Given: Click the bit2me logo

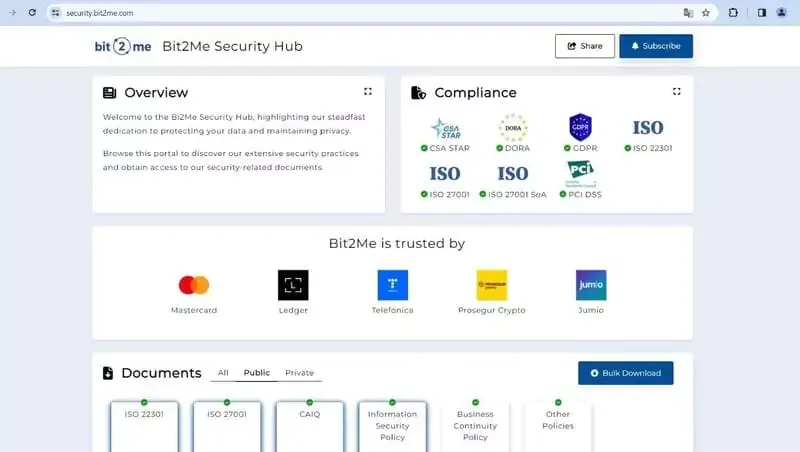Looking at the screenshot, I should click(123, 46).
